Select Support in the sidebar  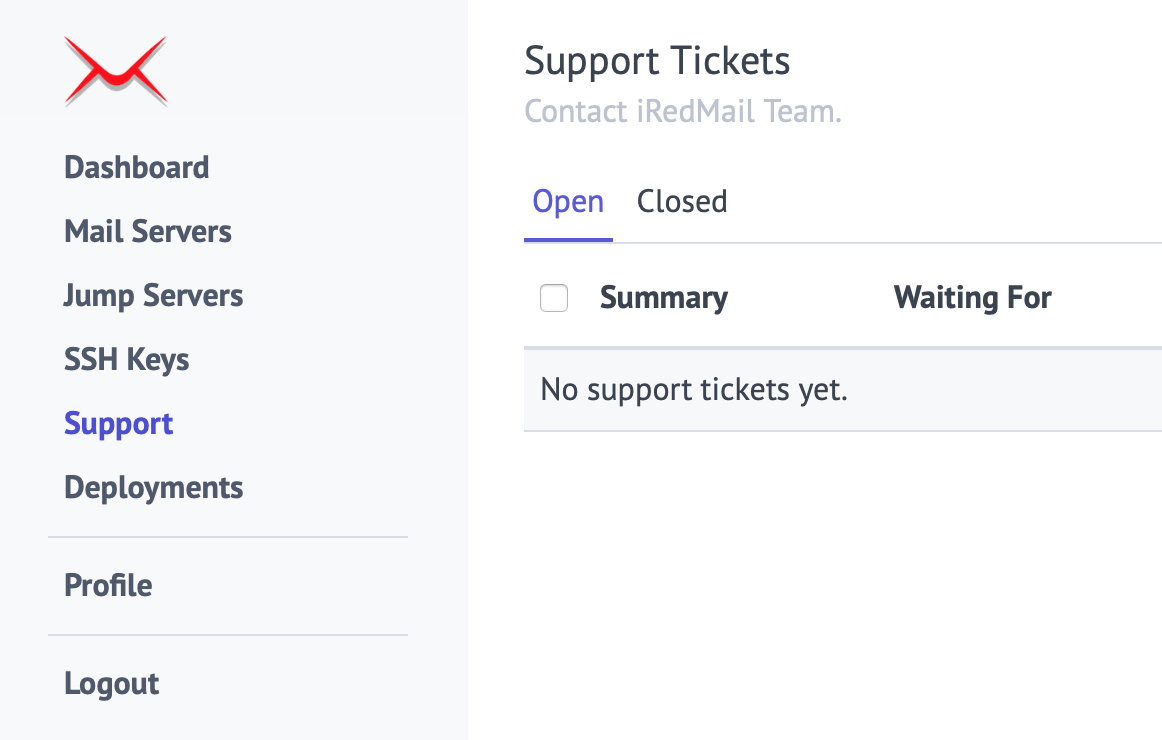(118, 423)
